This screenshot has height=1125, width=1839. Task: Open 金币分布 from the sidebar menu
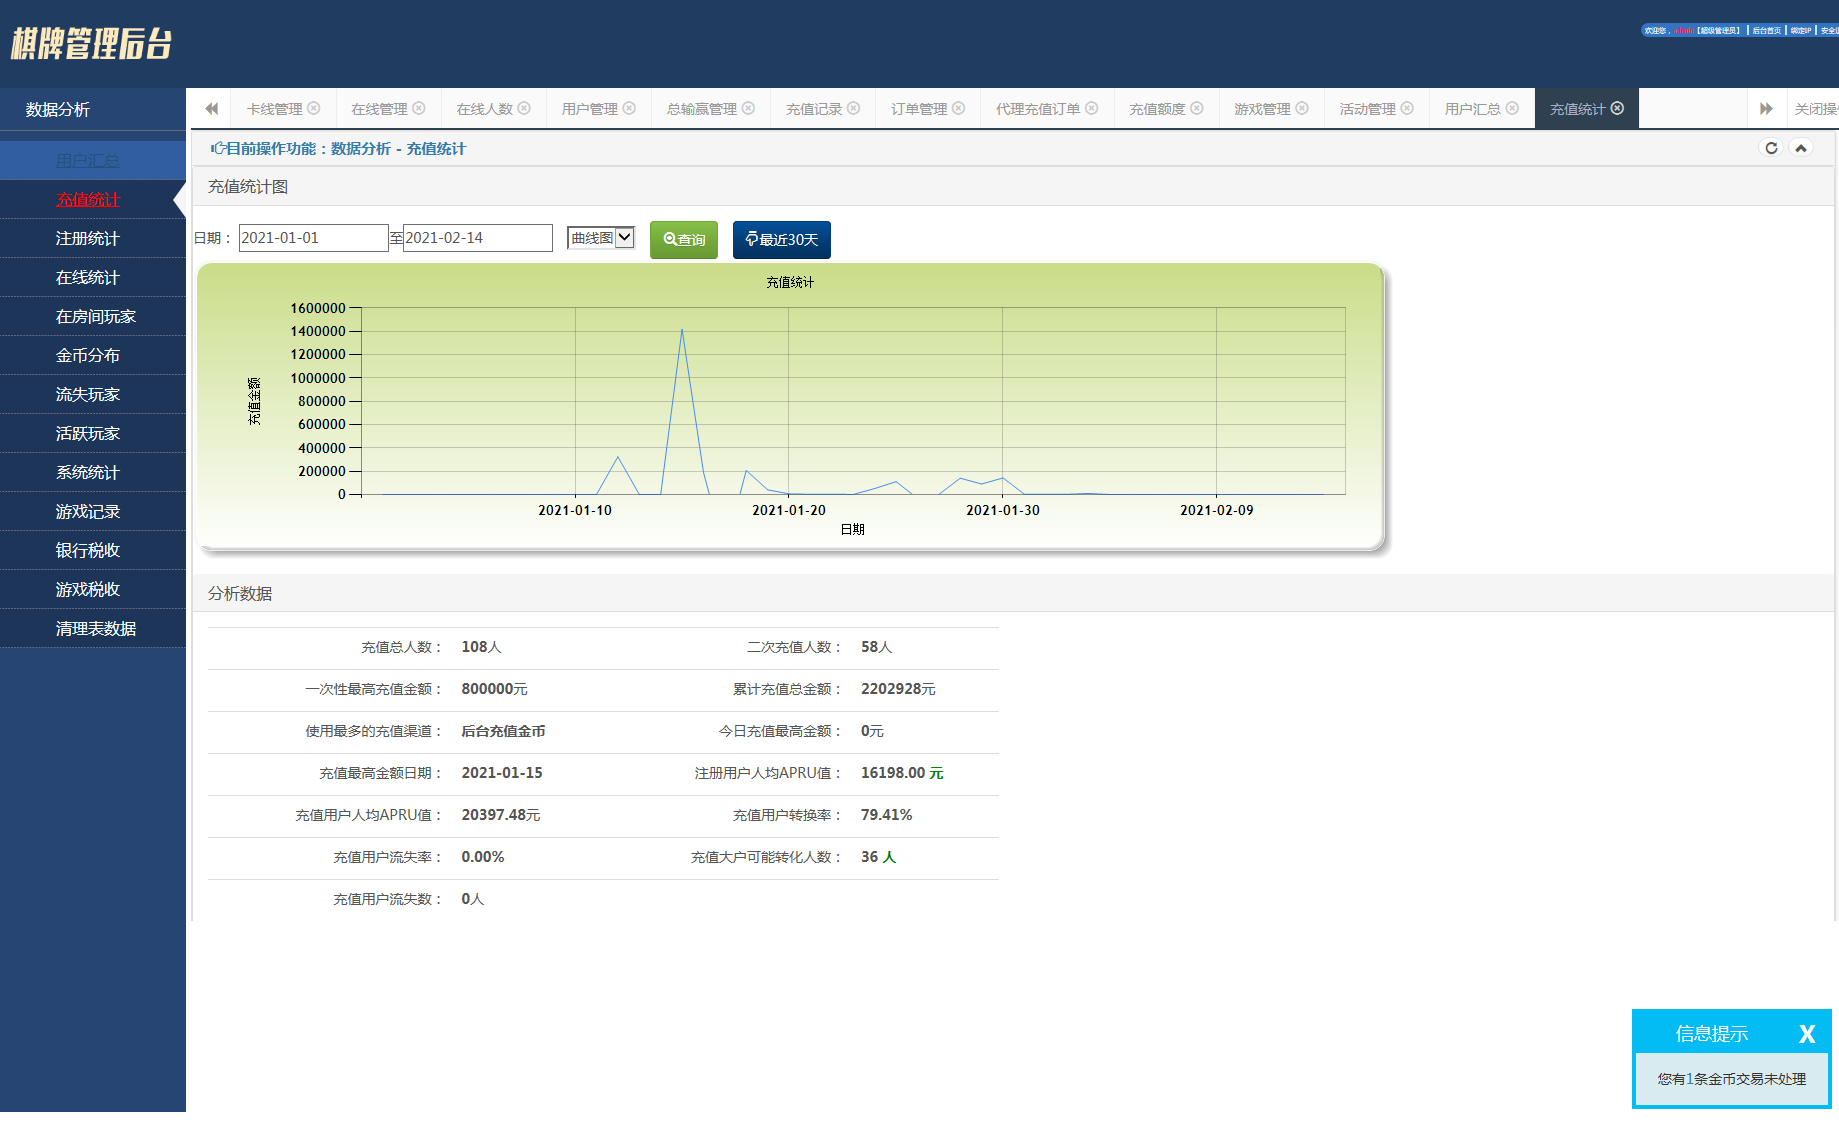pos(88,355)
